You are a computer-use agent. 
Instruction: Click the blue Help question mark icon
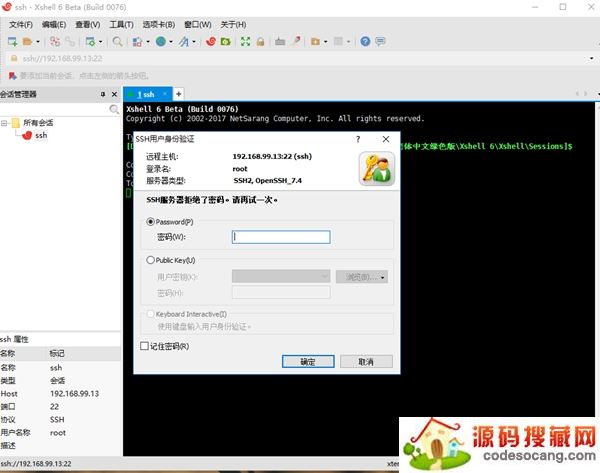(x=365, y=41)
